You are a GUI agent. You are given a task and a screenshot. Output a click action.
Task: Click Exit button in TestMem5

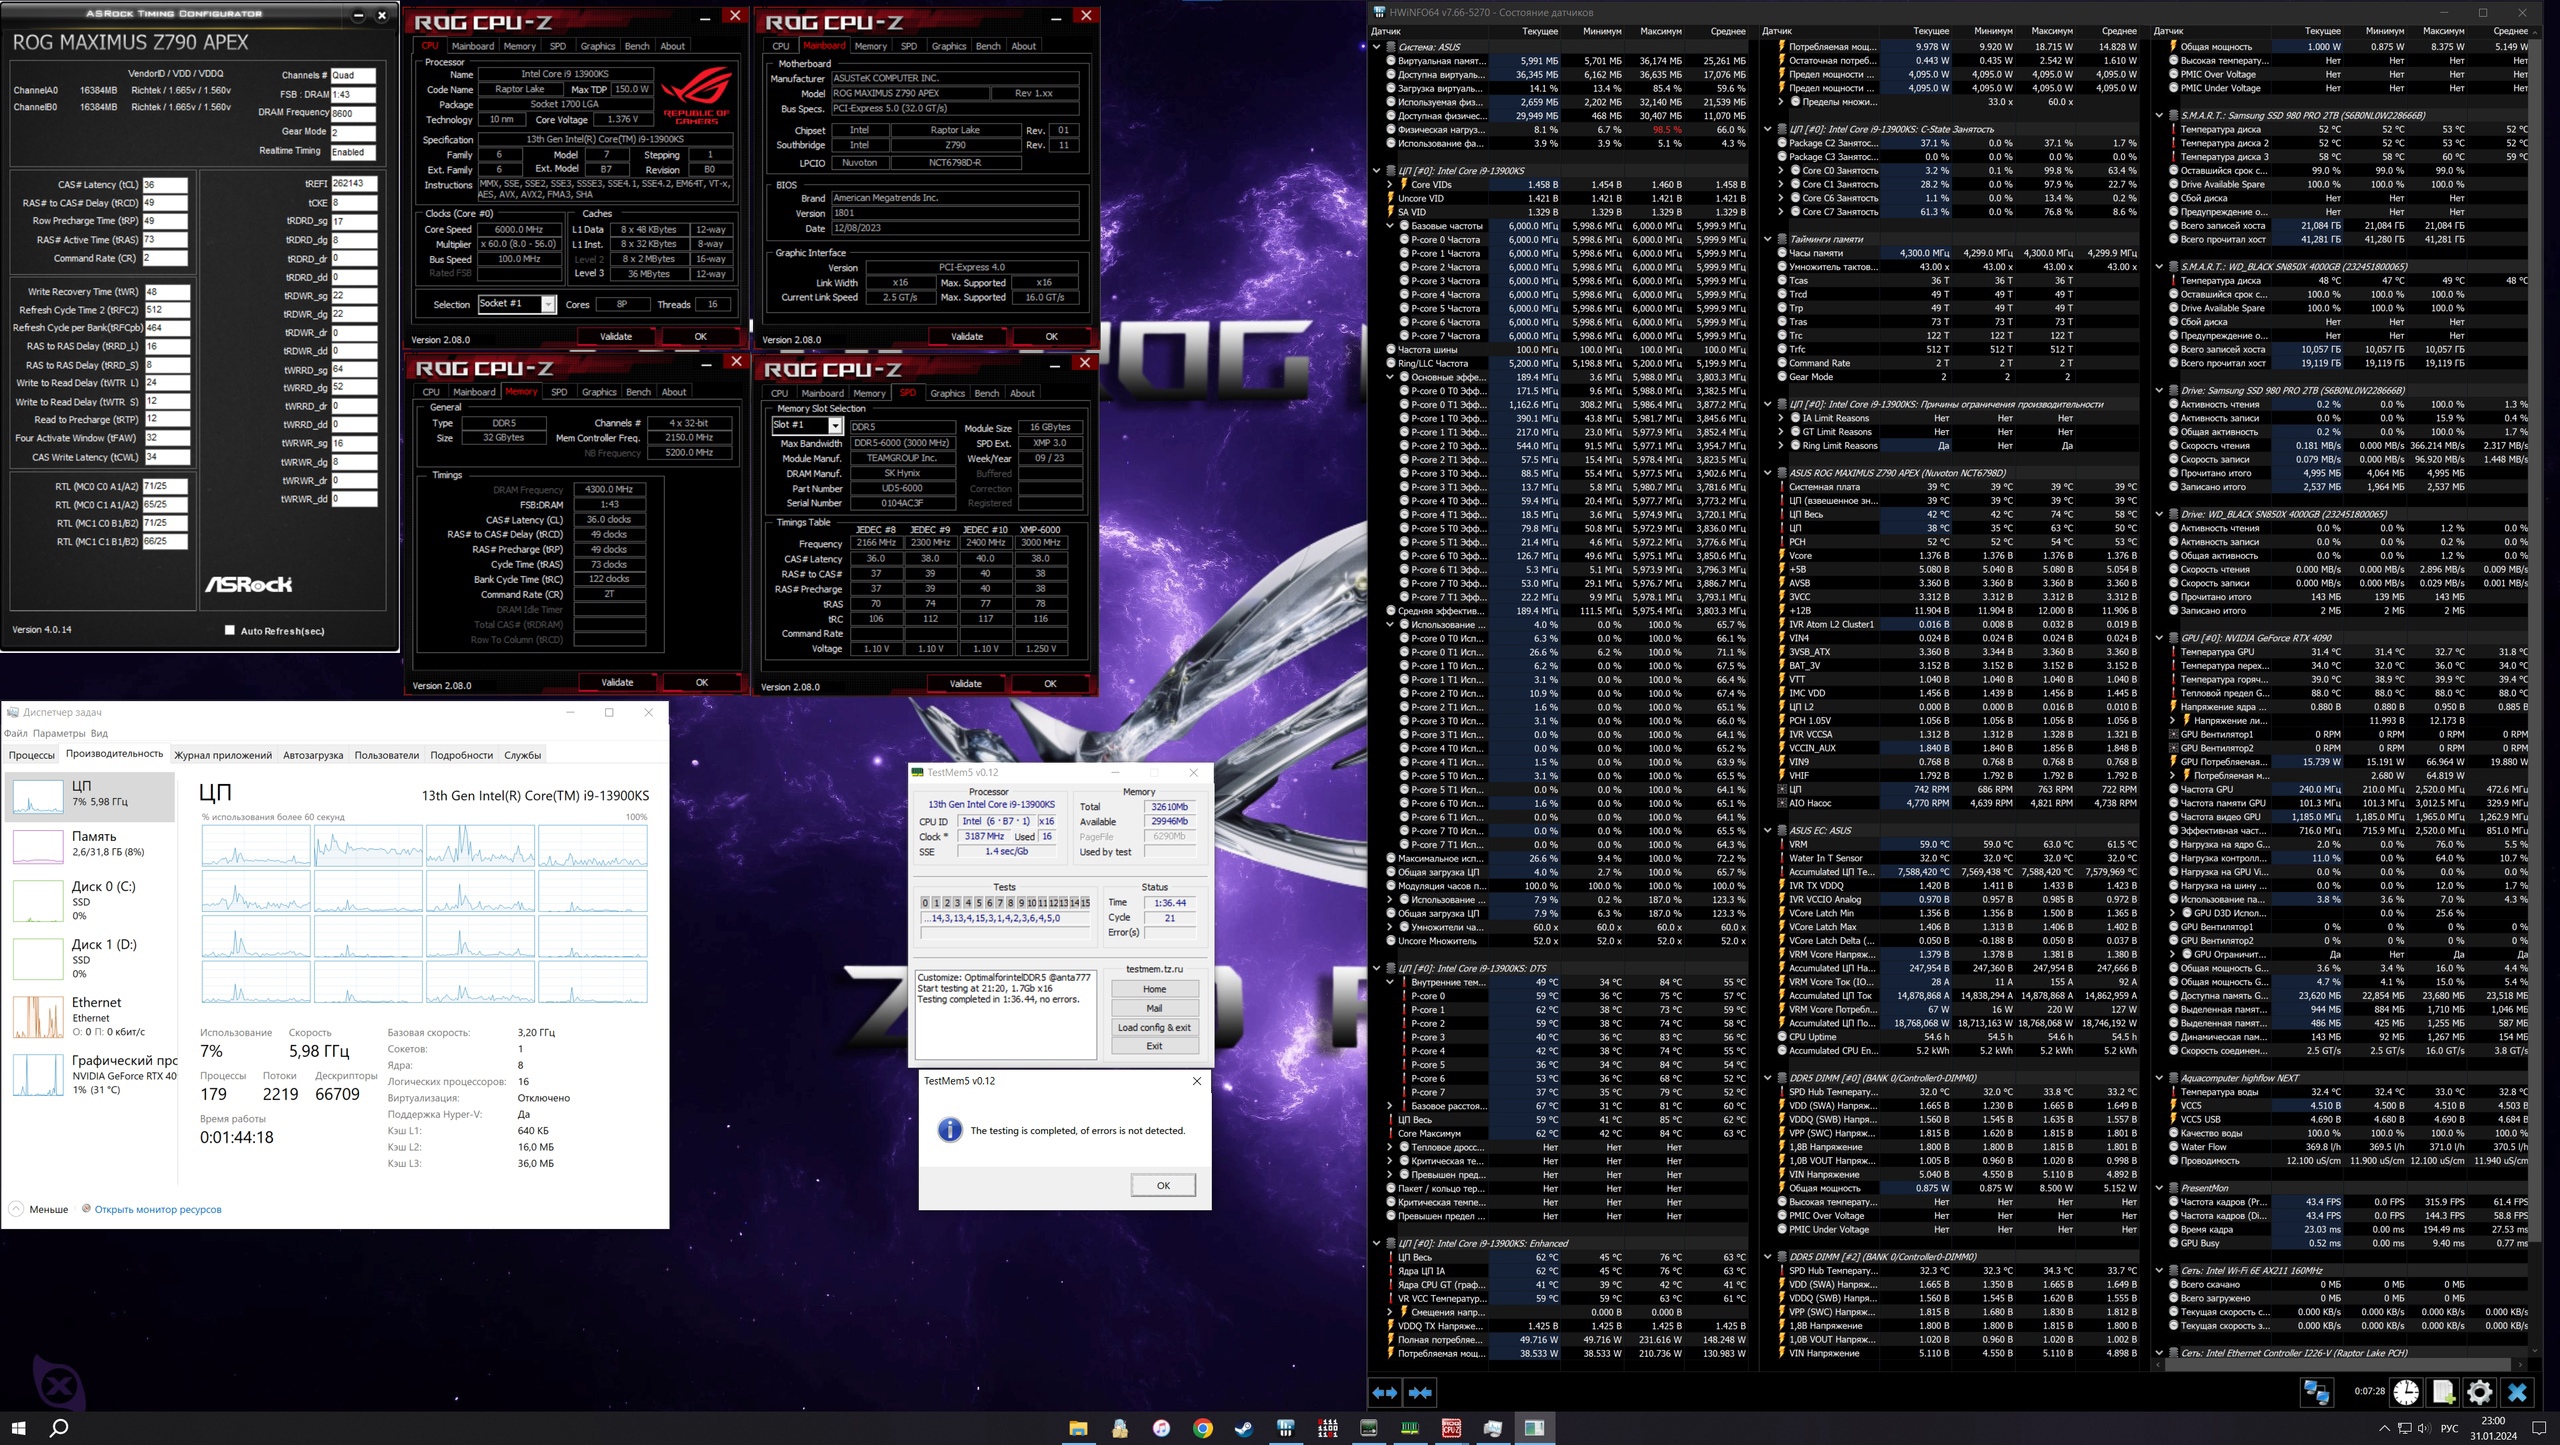coord(1154,1046)
